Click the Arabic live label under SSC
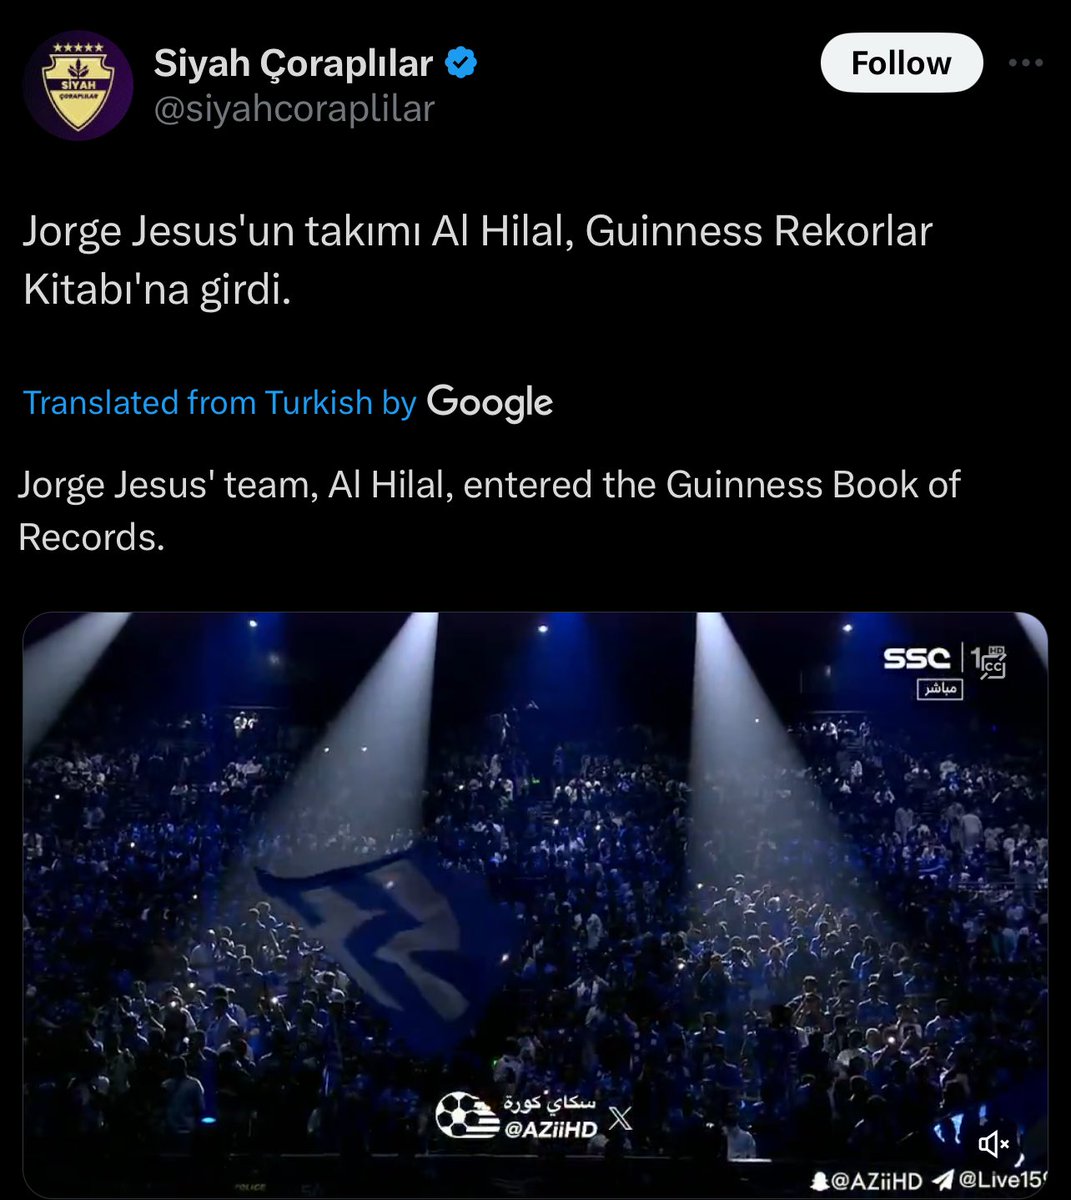1071x1200 pixels. [x=940, y=690]
